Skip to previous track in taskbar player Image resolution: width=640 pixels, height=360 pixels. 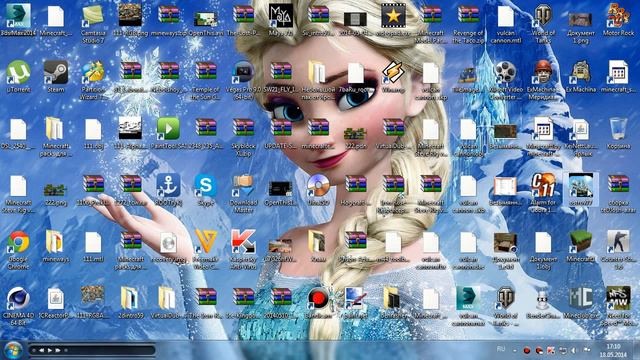click(x=41, y=350)
